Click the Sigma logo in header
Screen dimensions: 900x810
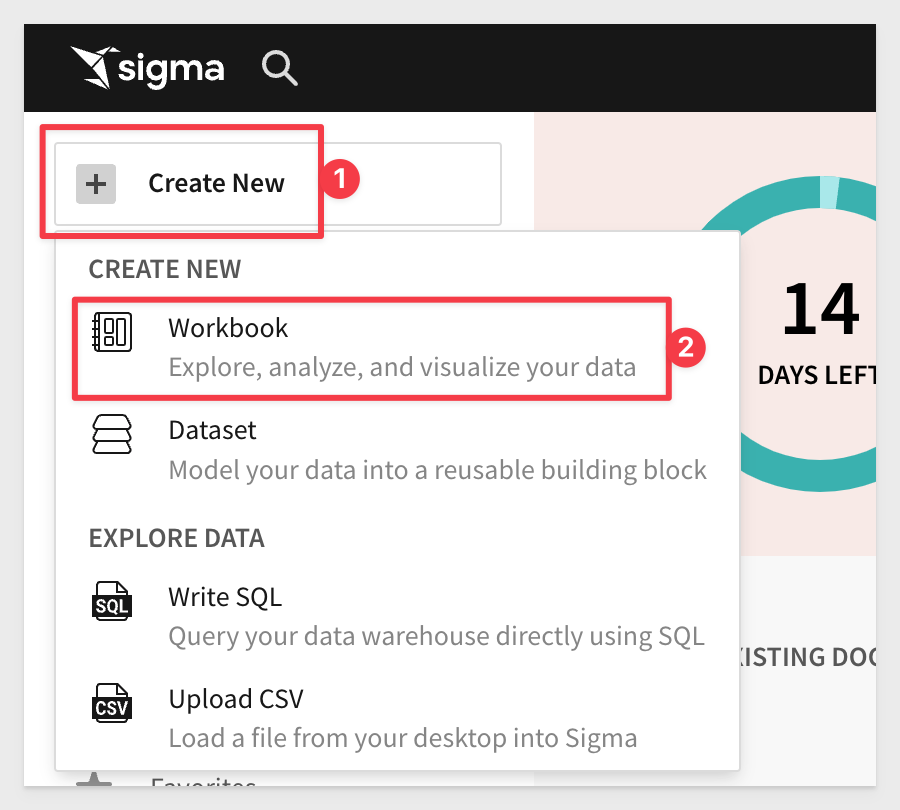(148, 68)
